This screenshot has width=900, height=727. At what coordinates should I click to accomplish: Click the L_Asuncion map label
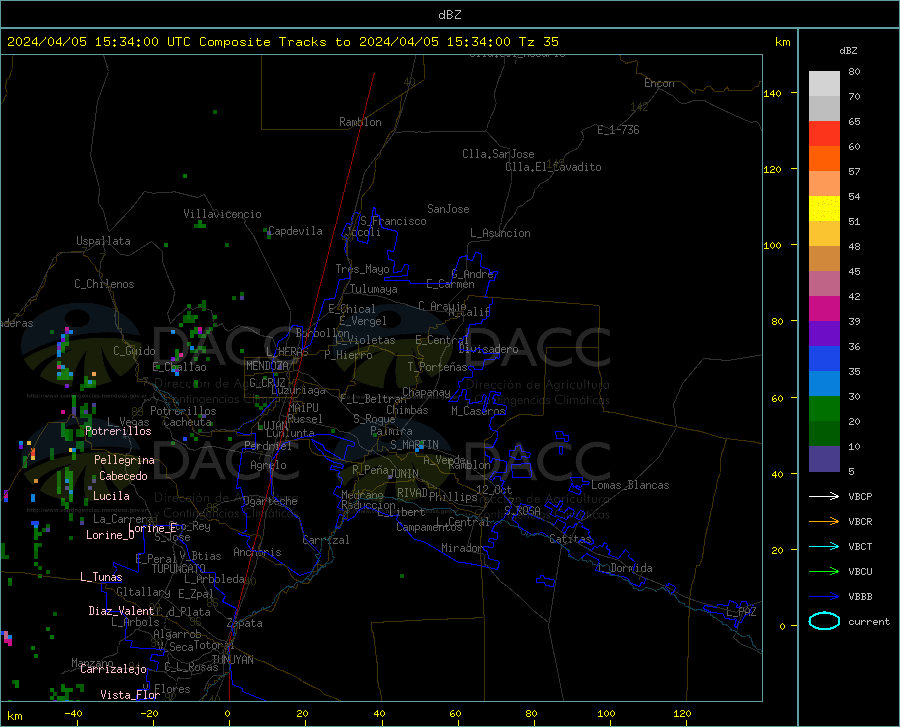click(x=501, y=233)
